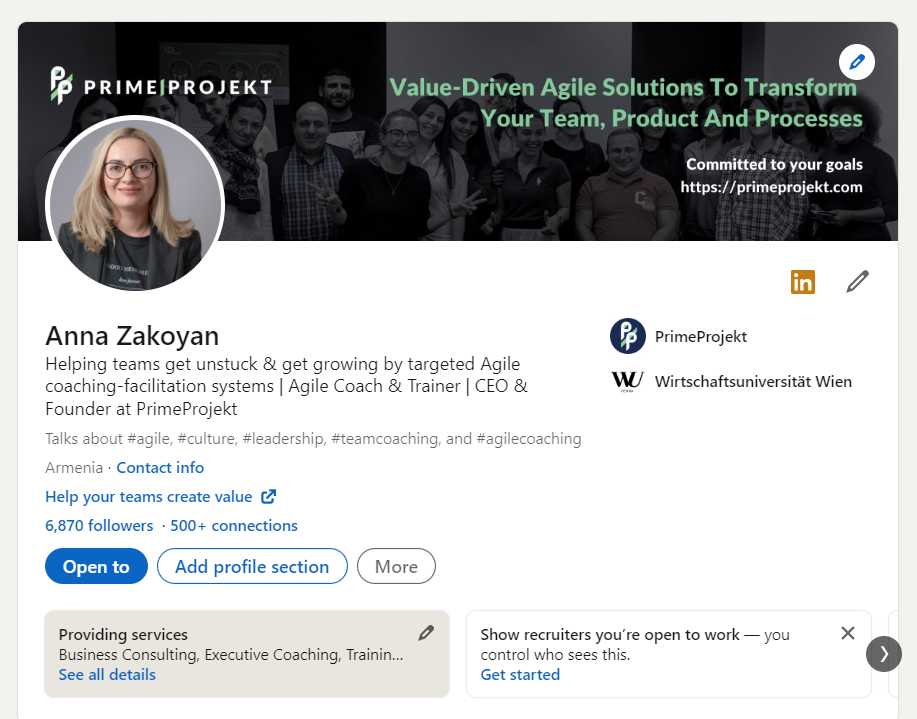See all details of provided services
The image size is (917, 719).
(x=107, y=675)
